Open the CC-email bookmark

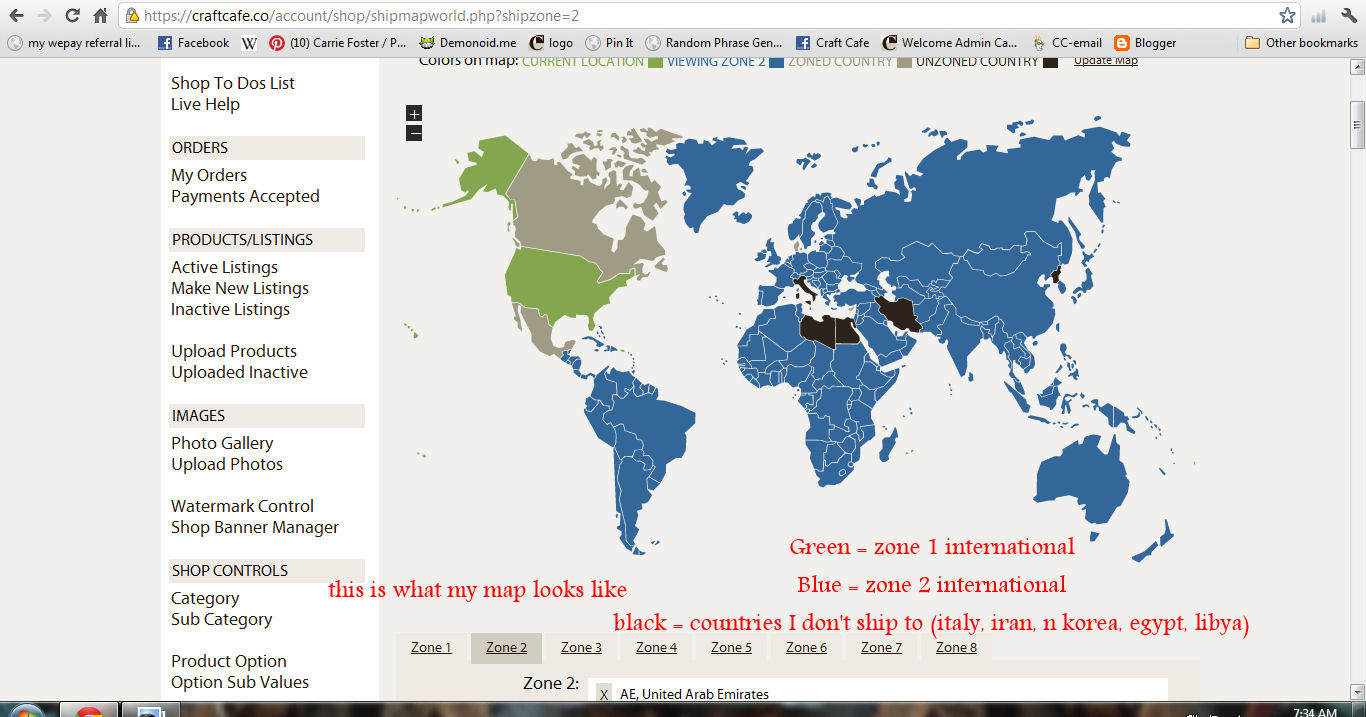1067,43
